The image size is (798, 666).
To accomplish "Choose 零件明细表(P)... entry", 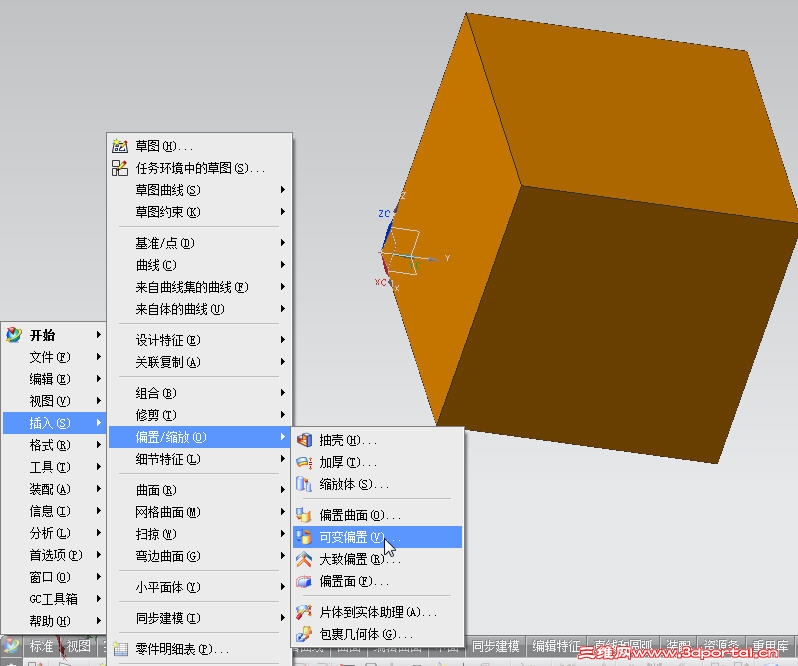I will [200, 649].
